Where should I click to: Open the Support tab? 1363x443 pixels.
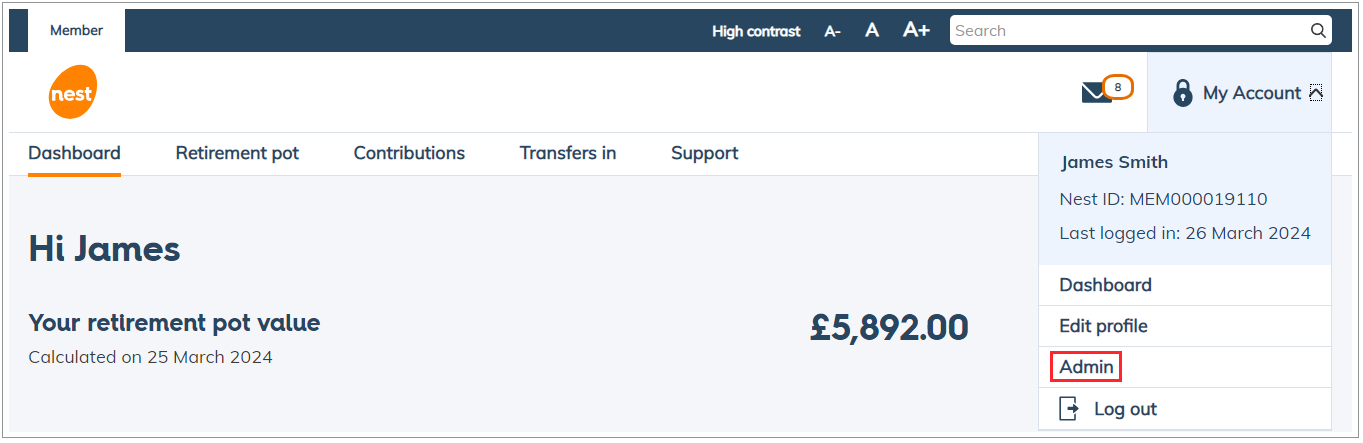coord(704,153)
